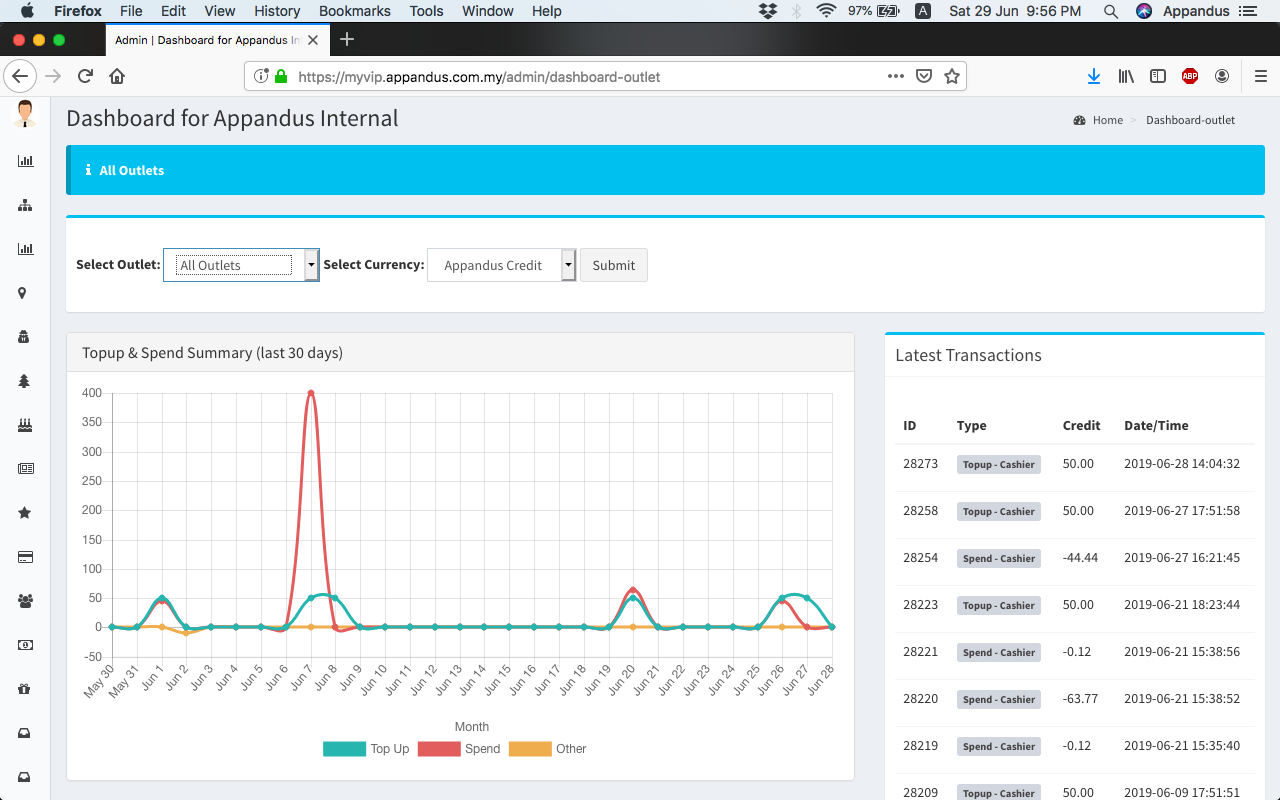Click the Adblock Plus ABP icon

(x=1190, y=76)
